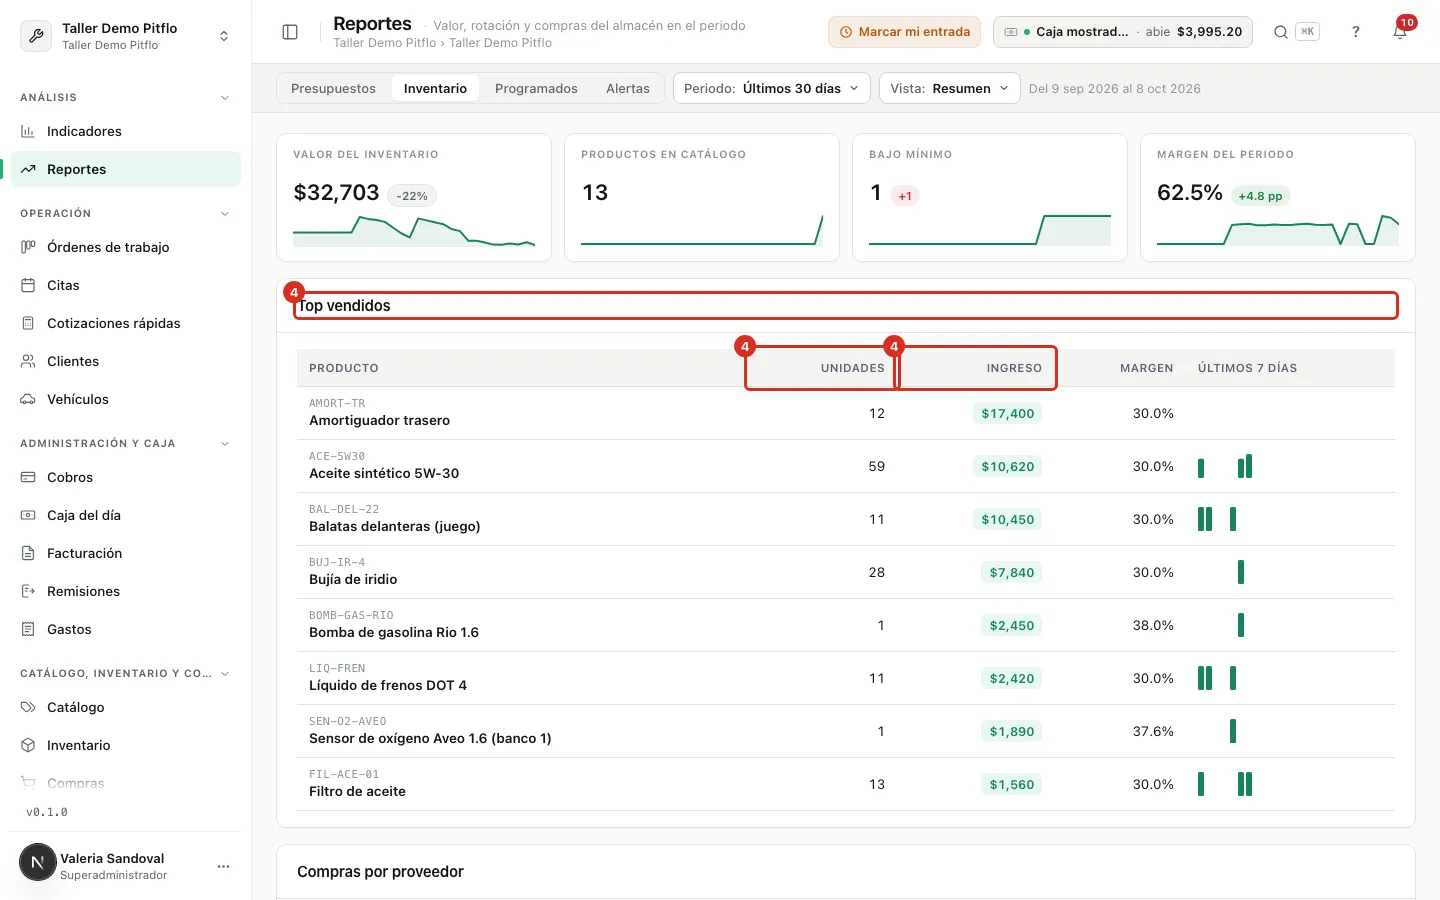Click the Cobros card icon
The width and height of the screenshot is (1440, 900).
coord(28,477)
